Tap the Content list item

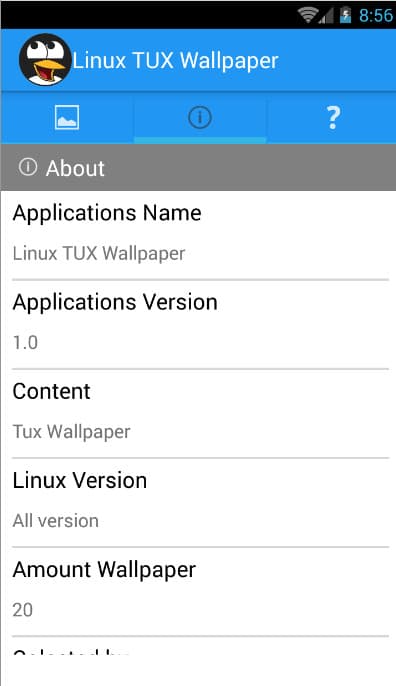(x=200, y=413)
